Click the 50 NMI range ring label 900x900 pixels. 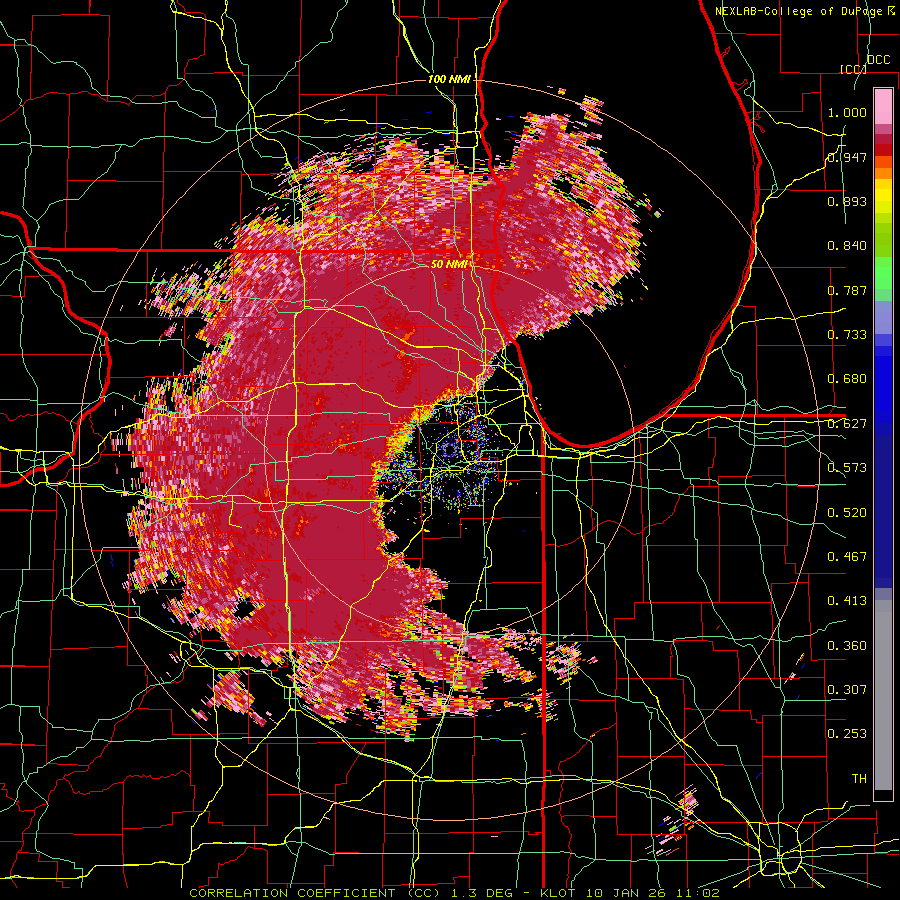point(449,264)
